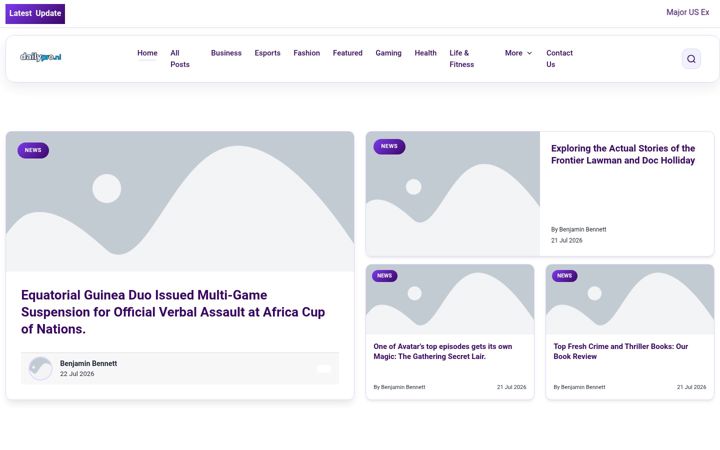Open the Home menu item

pyautogui.click(x=147, y=53)
